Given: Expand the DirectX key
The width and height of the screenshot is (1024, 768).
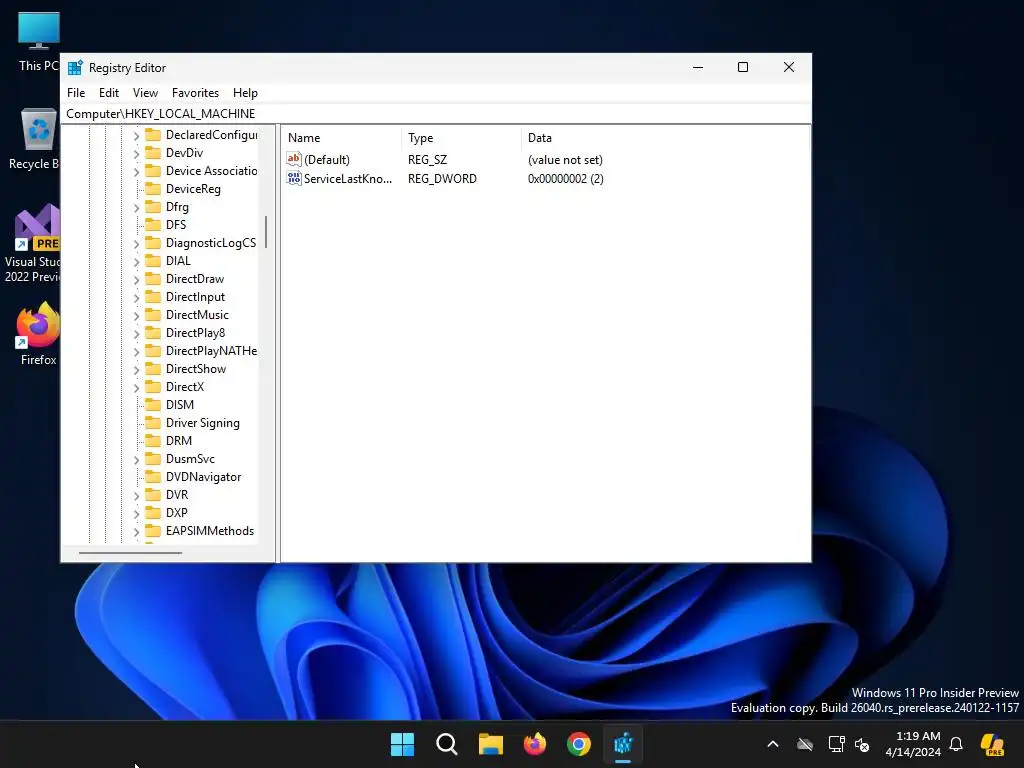Looking at the screenshot, I should [136, 388].
